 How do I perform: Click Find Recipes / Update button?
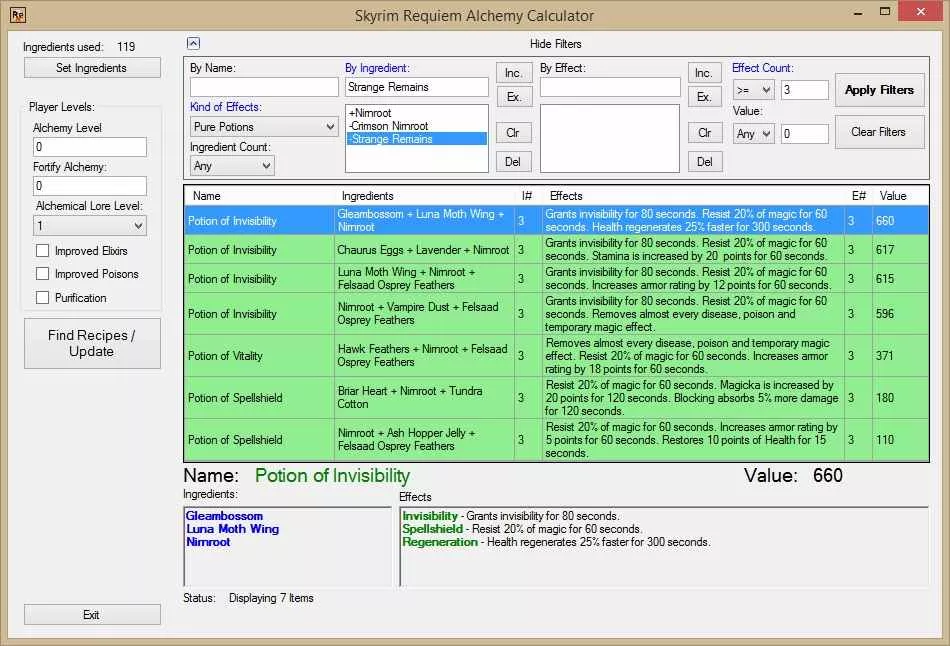click(92, 343)
